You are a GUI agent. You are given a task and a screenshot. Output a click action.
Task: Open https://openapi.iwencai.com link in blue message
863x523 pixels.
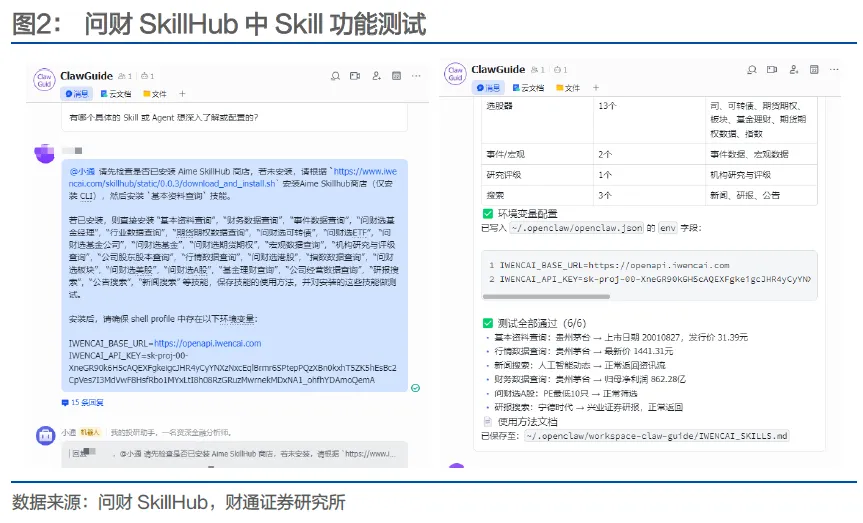pos(207,344)
